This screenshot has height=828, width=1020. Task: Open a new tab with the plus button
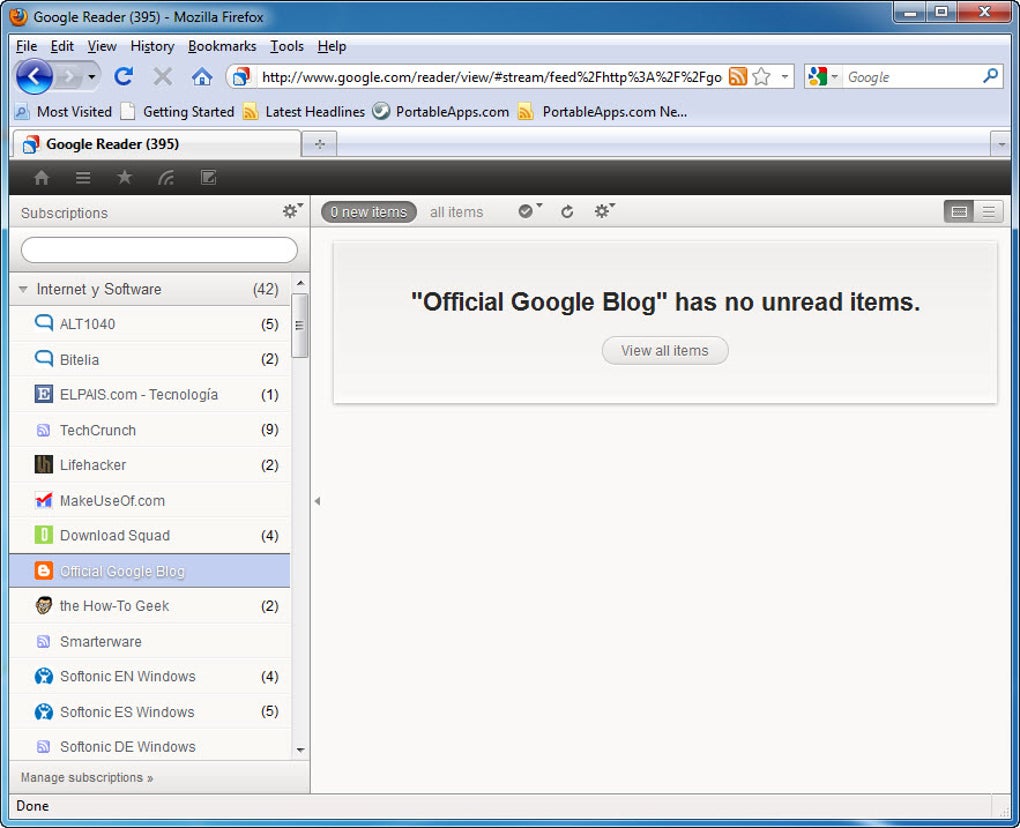click(319, 144)
